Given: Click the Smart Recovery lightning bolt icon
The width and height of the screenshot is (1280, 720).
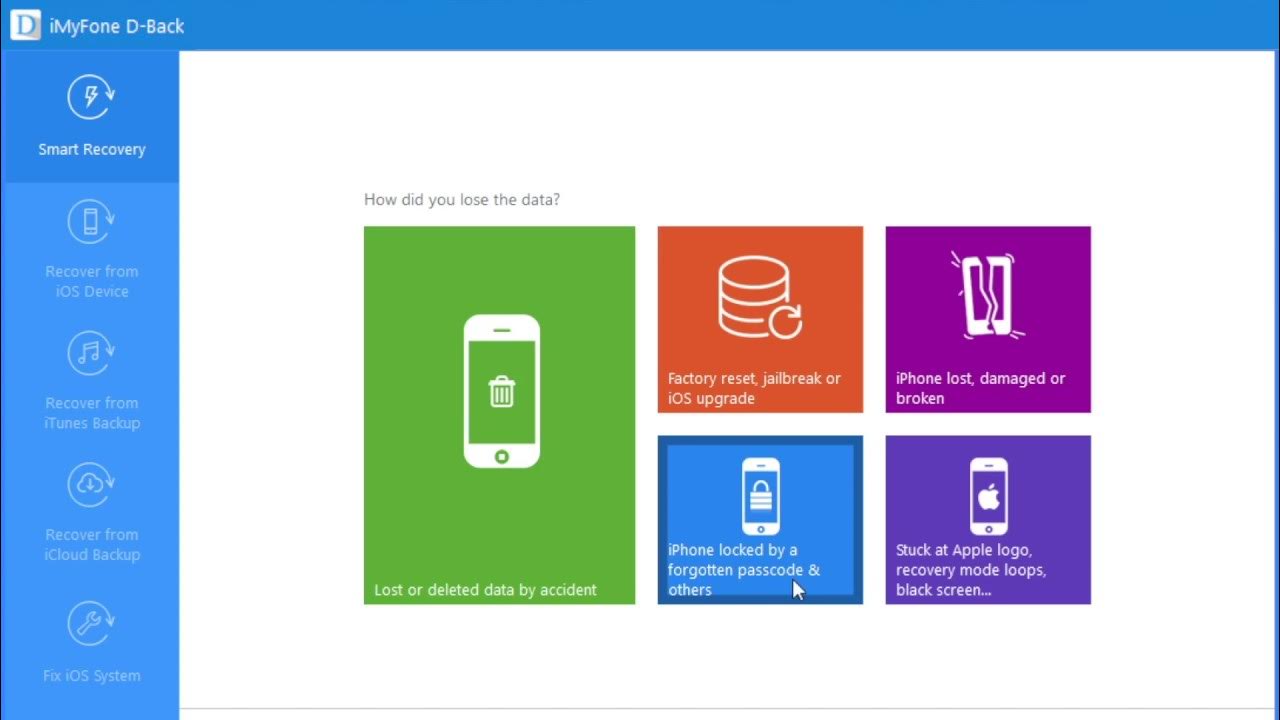Looking at the screenshot, I should pyautogui.click(x=91, y=98).
